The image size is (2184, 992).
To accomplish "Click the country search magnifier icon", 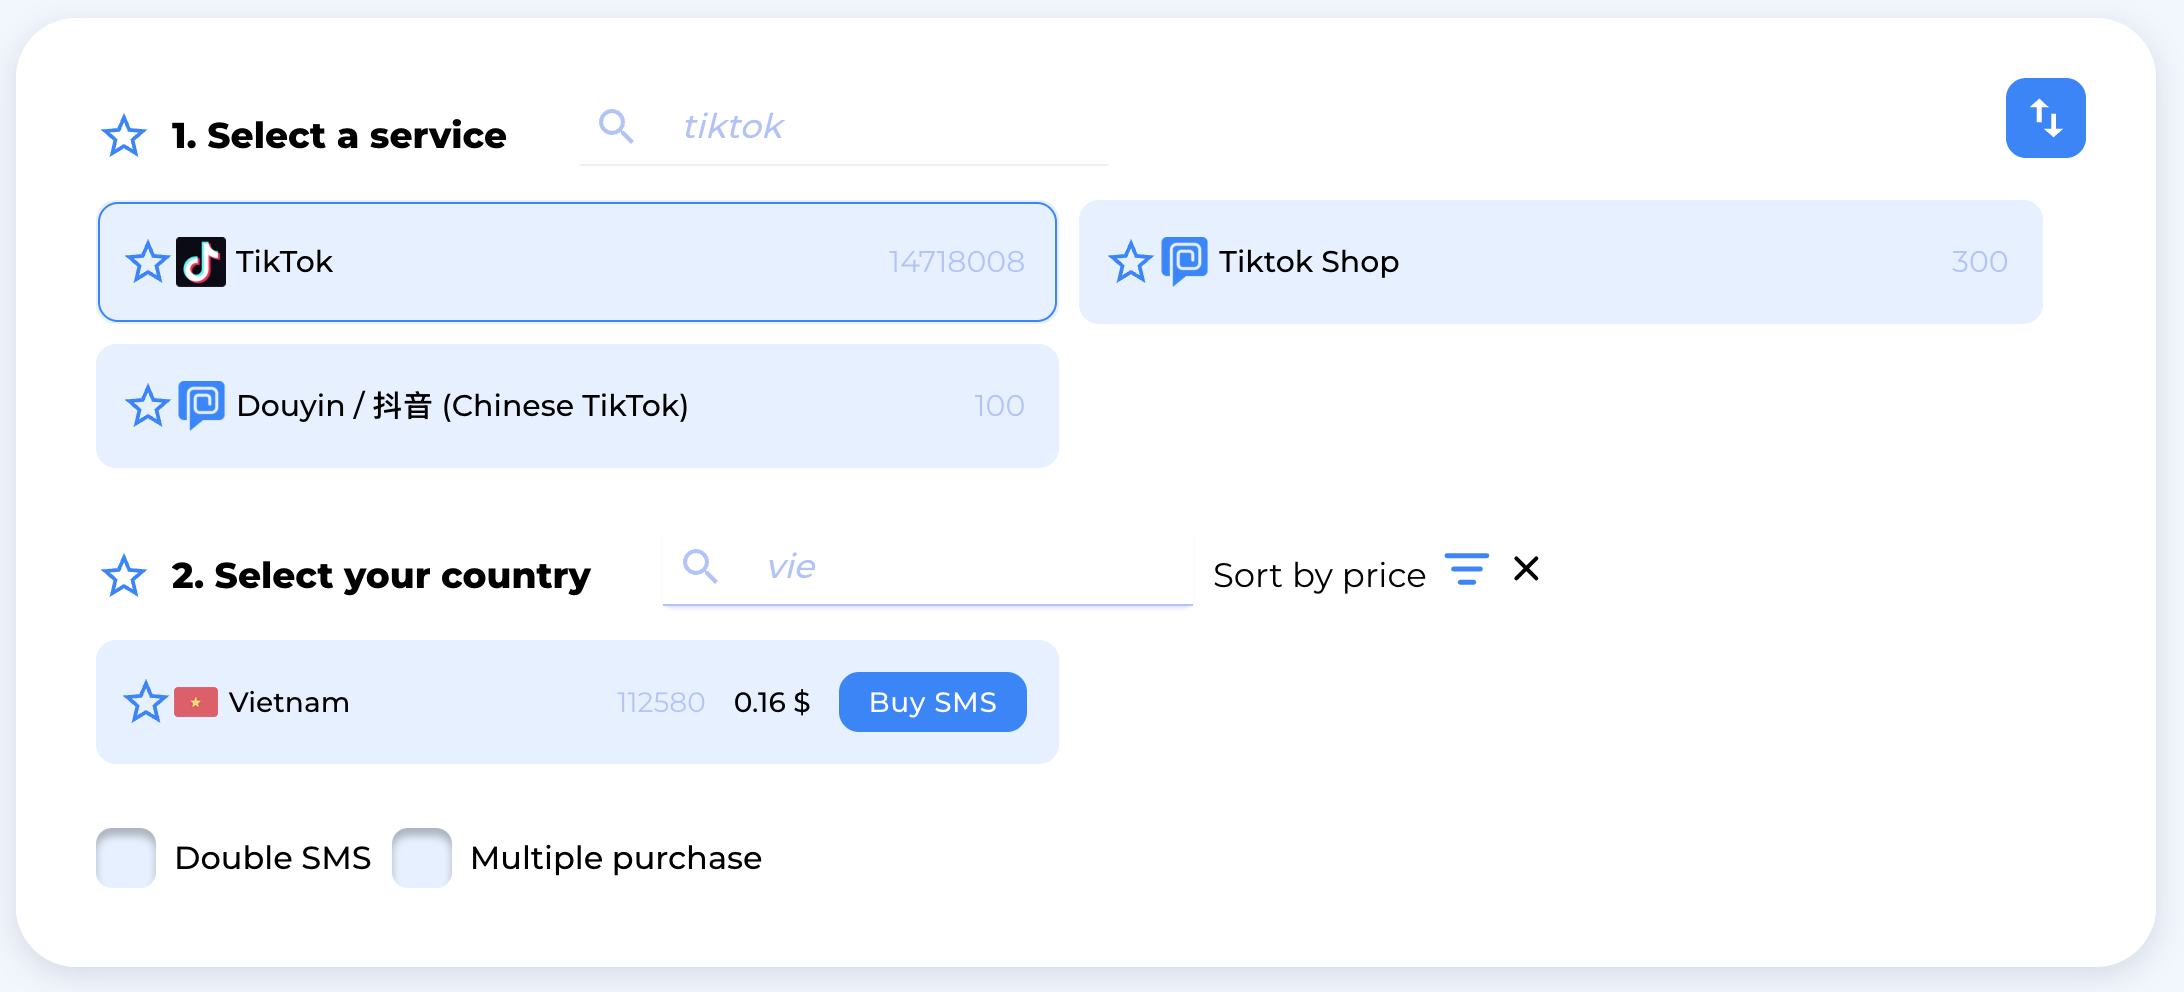I will coord(700,567).
